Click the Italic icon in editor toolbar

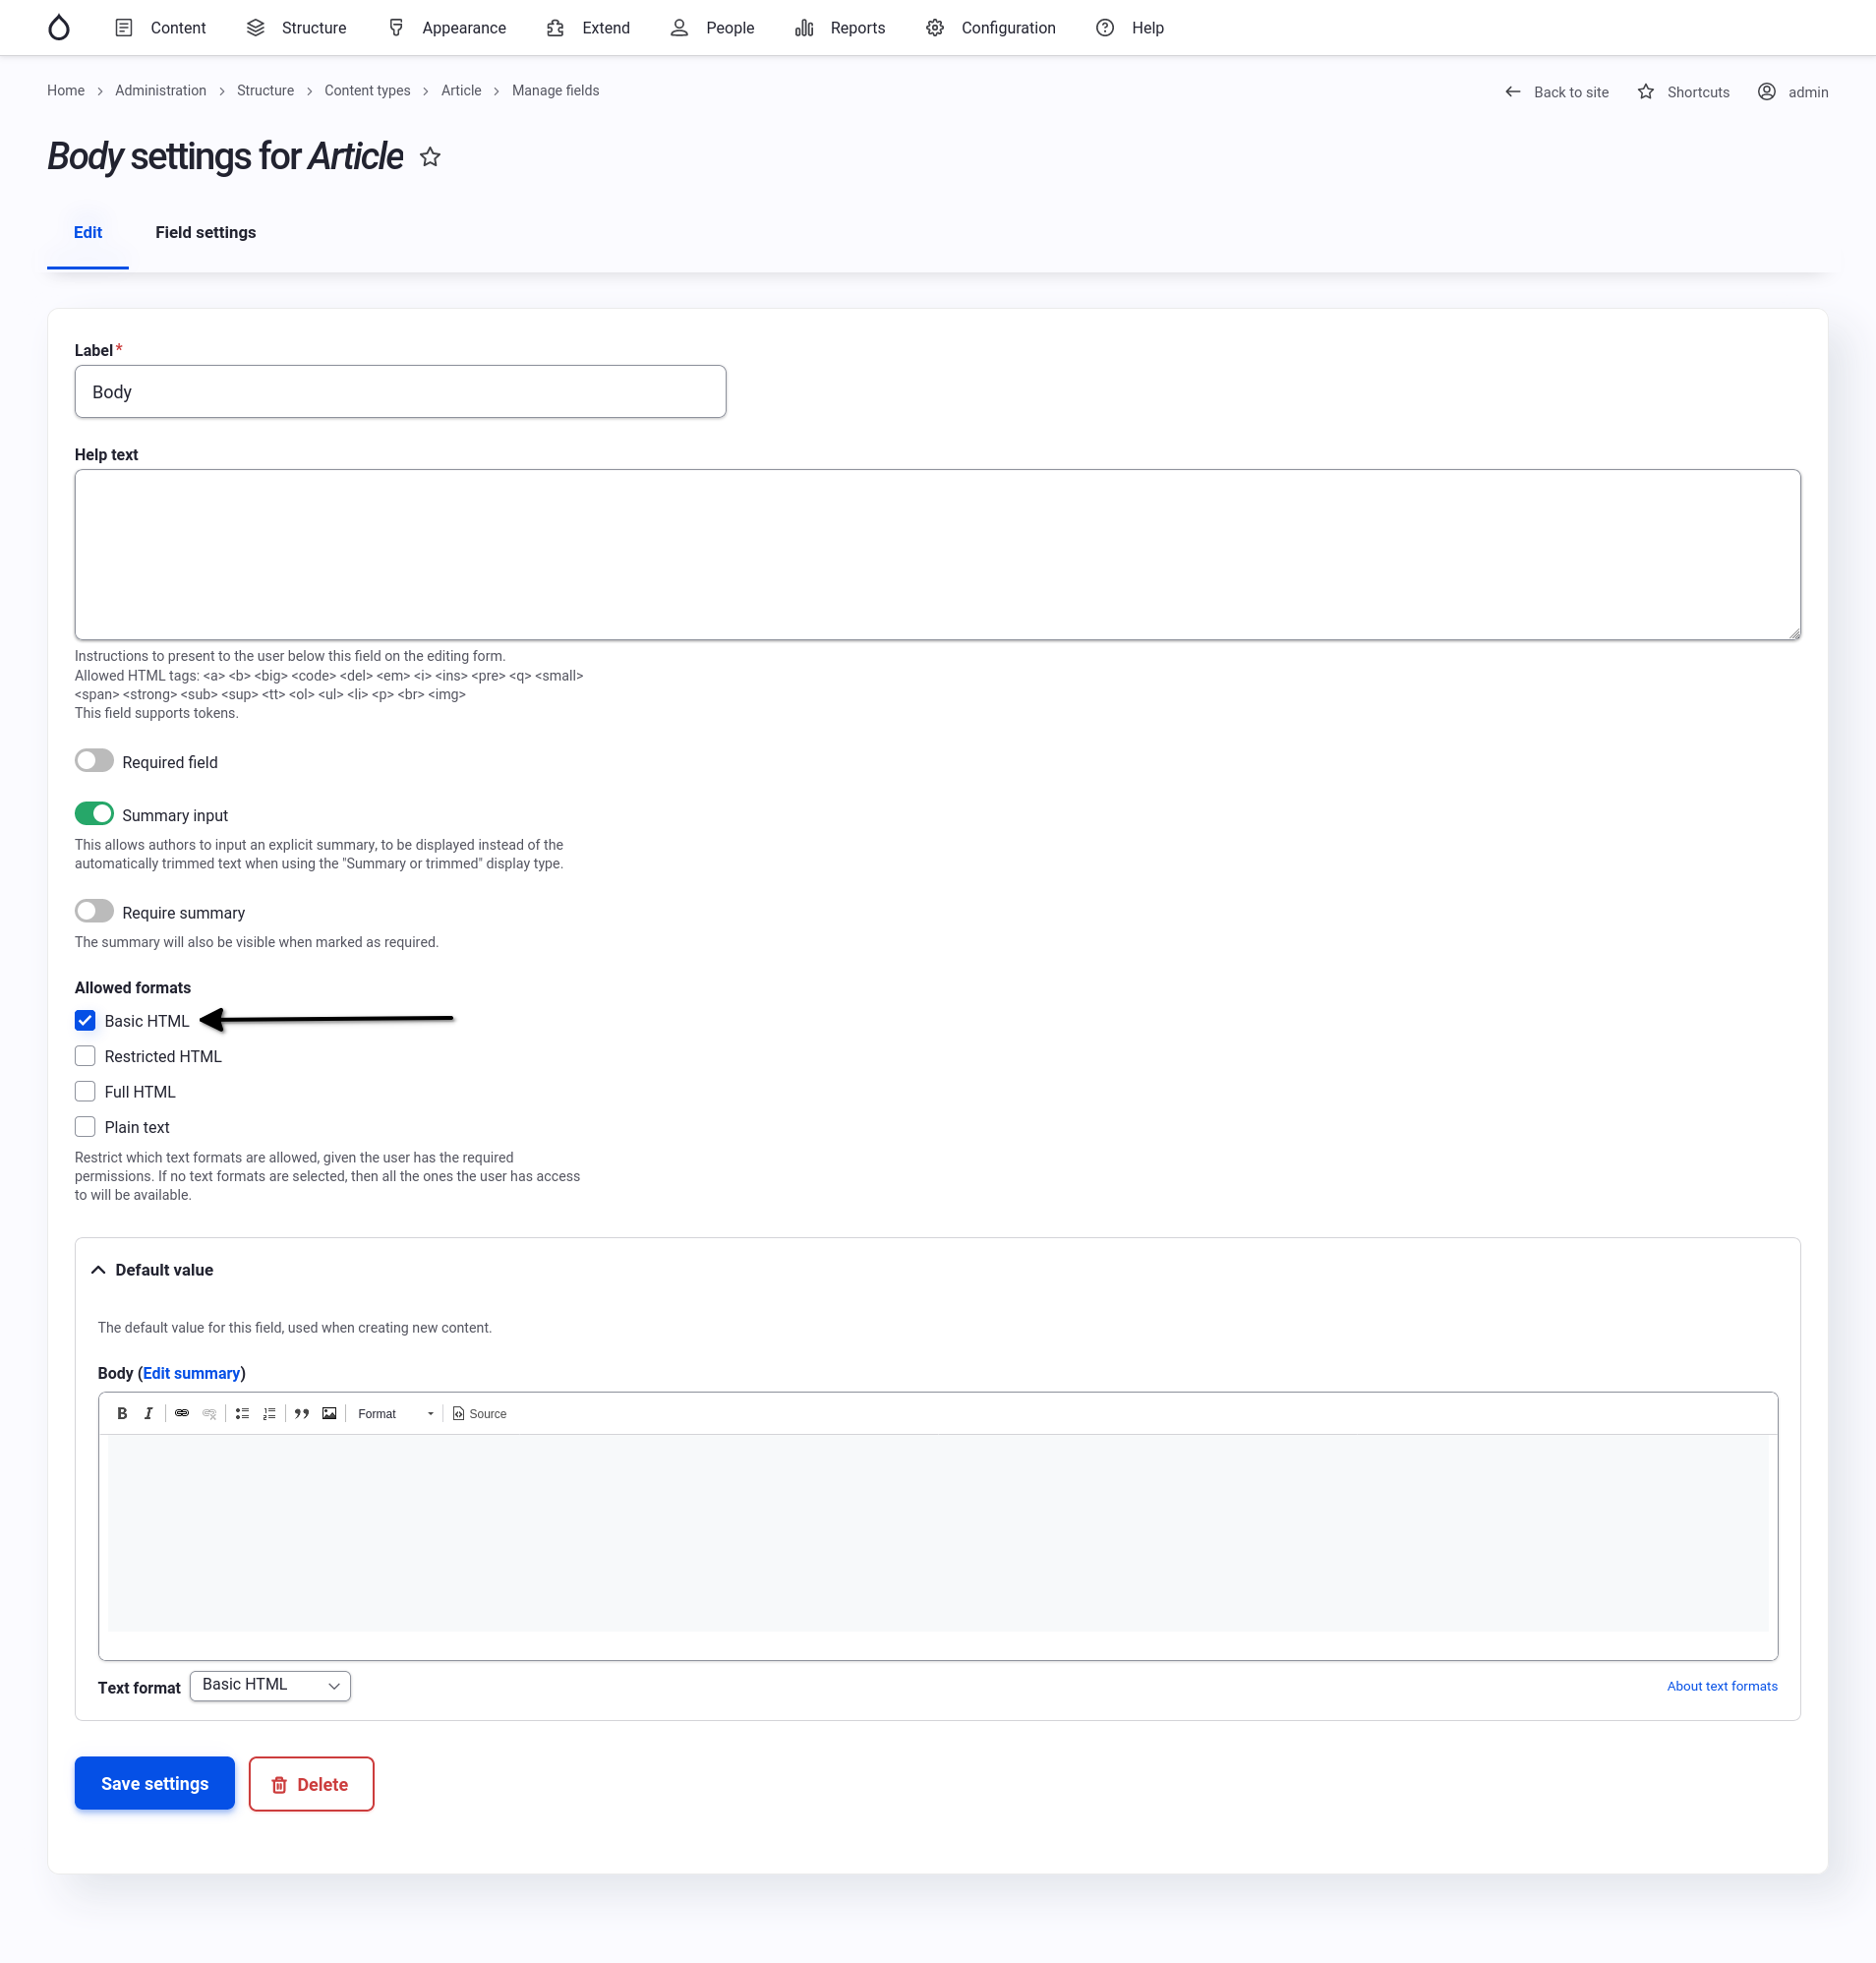(x=148, y=1413)
